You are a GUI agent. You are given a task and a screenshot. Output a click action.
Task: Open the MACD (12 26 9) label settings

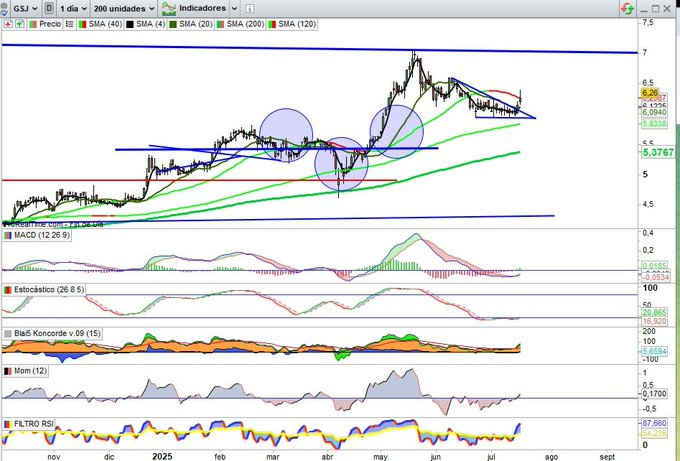pyautogui.click(x=42, y=235)
